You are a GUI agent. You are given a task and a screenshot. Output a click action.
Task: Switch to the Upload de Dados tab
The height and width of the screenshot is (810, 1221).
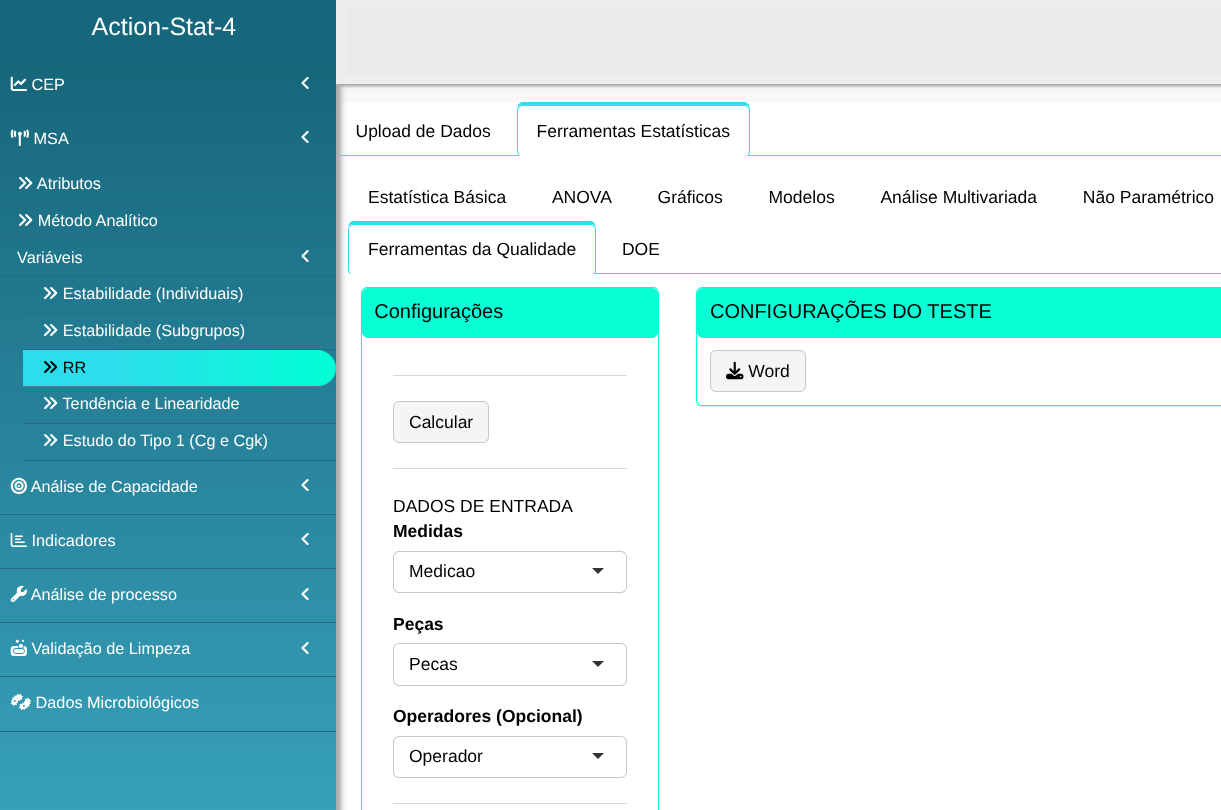pyautogui.click(x=423, y=131)
